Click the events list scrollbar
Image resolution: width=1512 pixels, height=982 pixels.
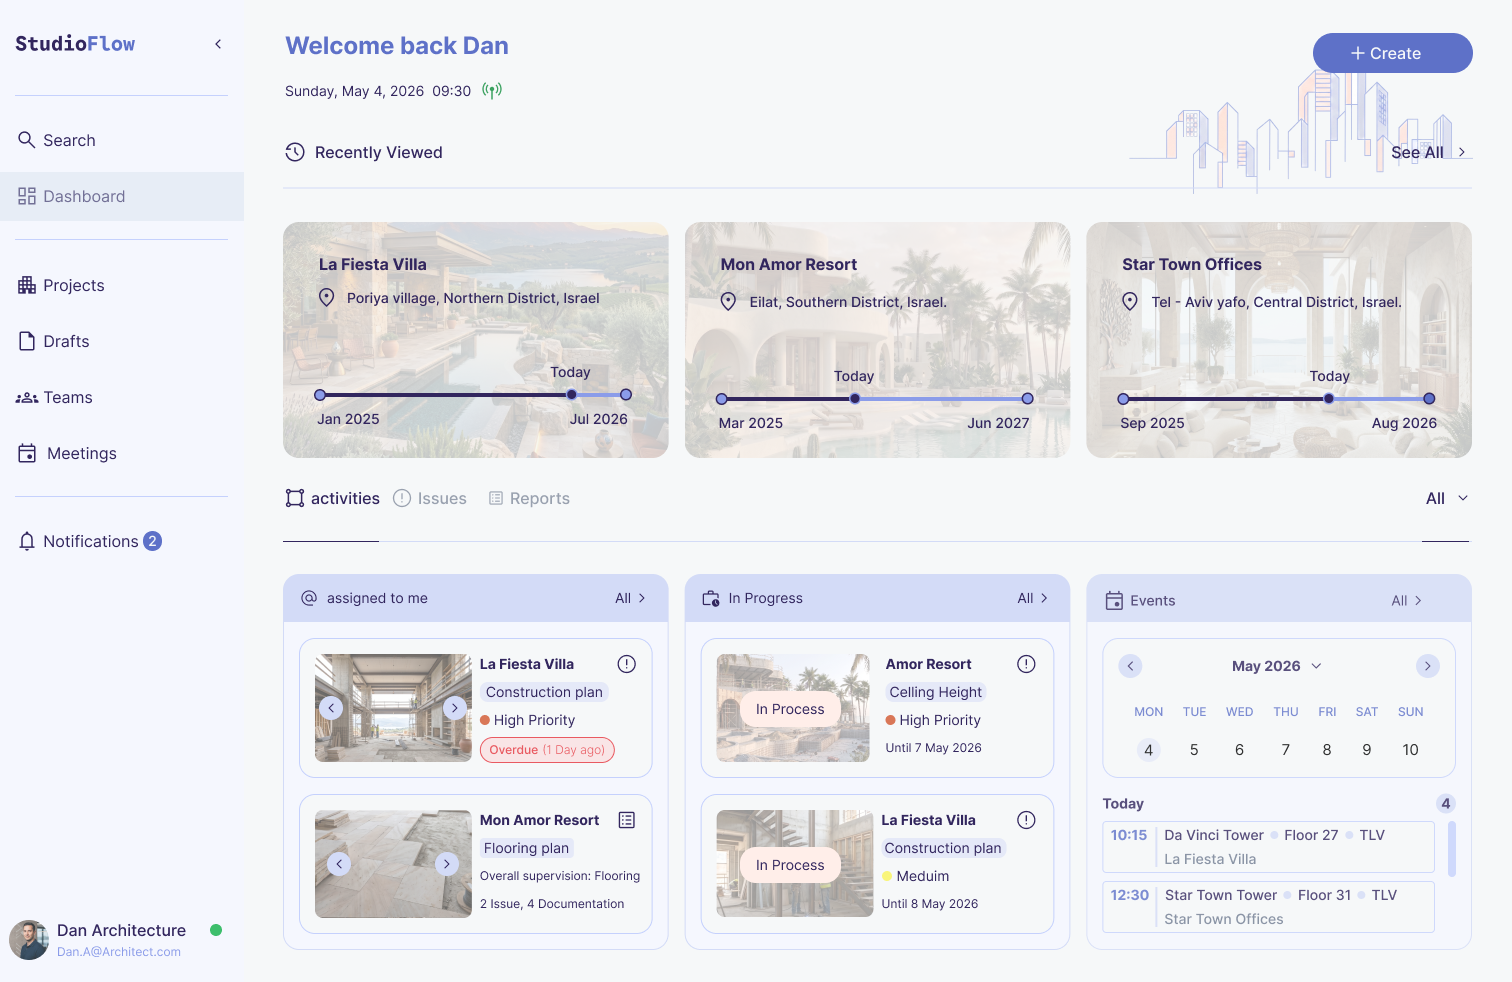coord(1452,849)
